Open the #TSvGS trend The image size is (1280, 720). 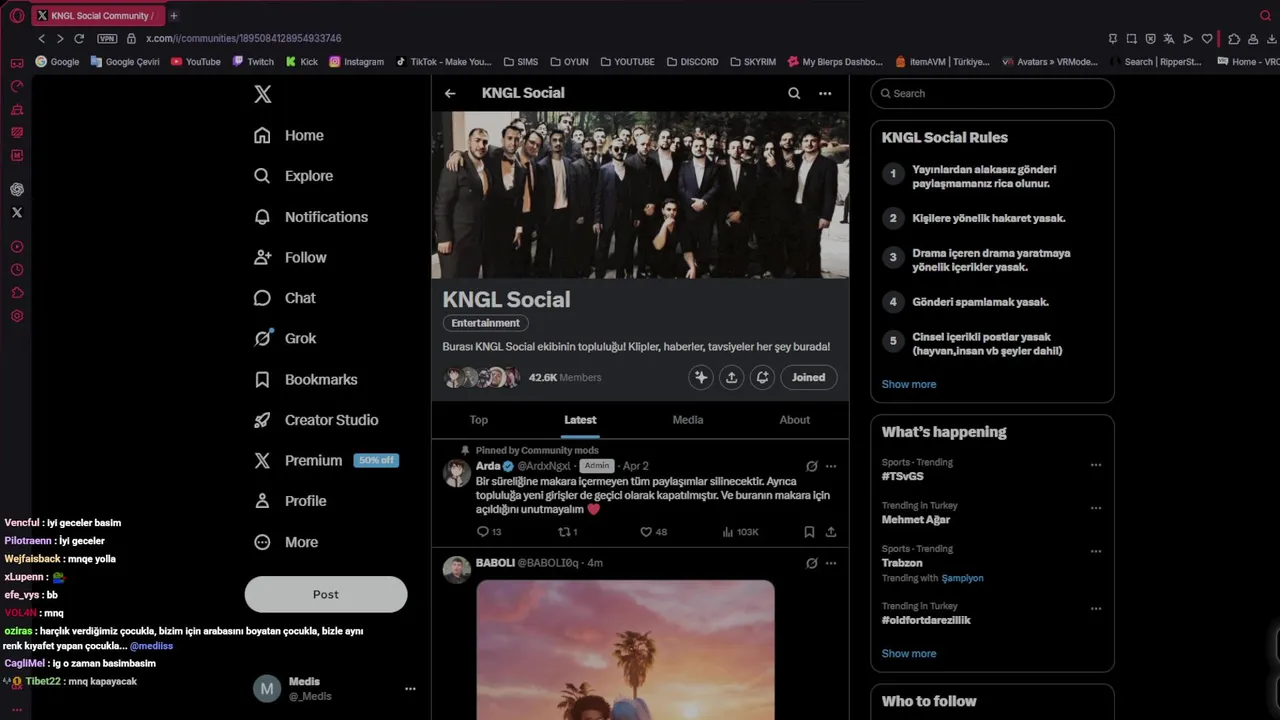(903, 477)
